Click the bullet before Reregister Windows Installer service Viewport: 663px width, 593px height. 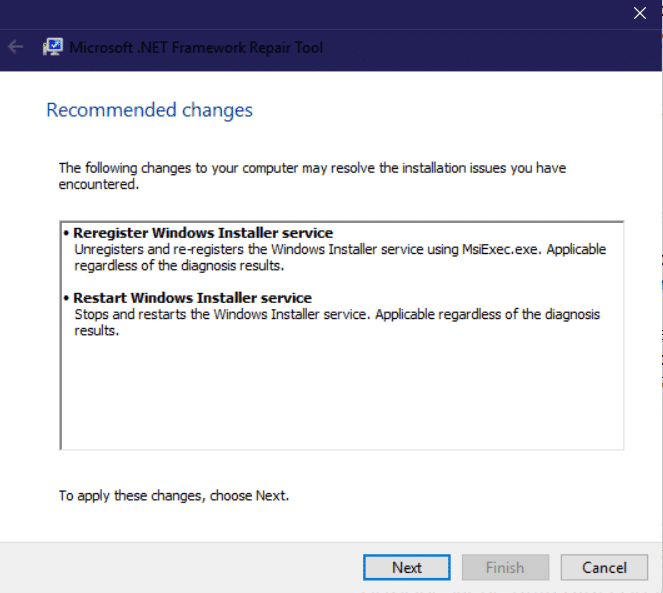66,233
